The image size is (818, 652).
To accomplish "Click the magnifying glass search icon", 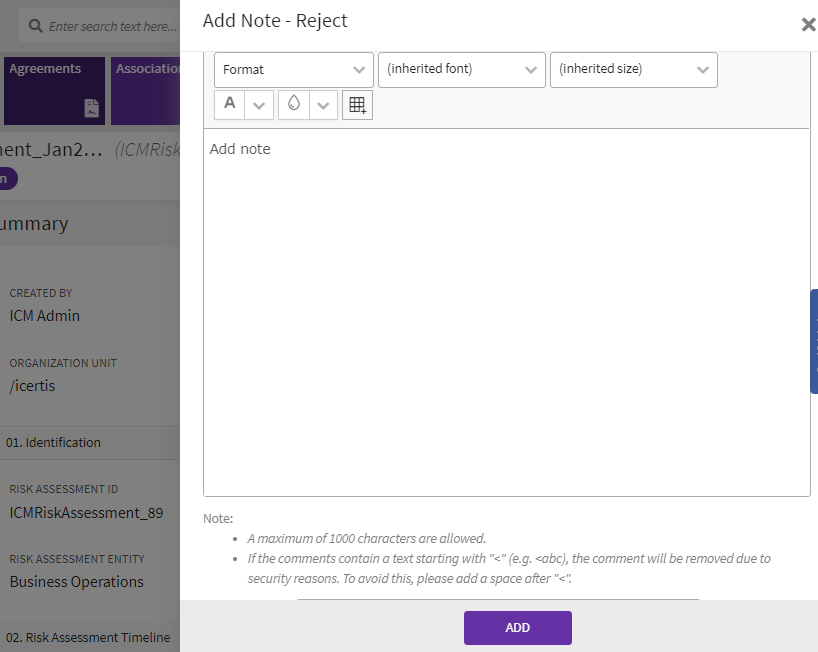I will (x=35, y=26).
